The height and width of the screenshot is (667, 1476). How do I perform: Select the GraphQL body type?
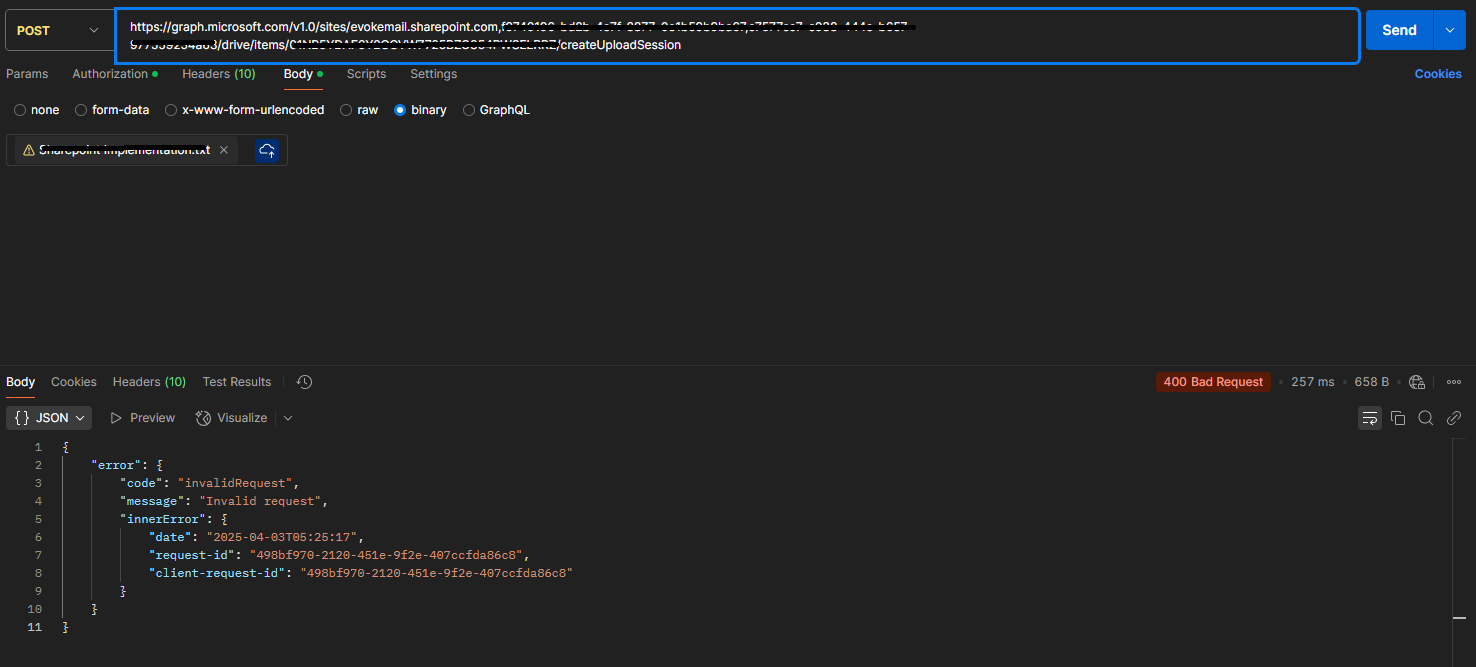pos(496,110)
